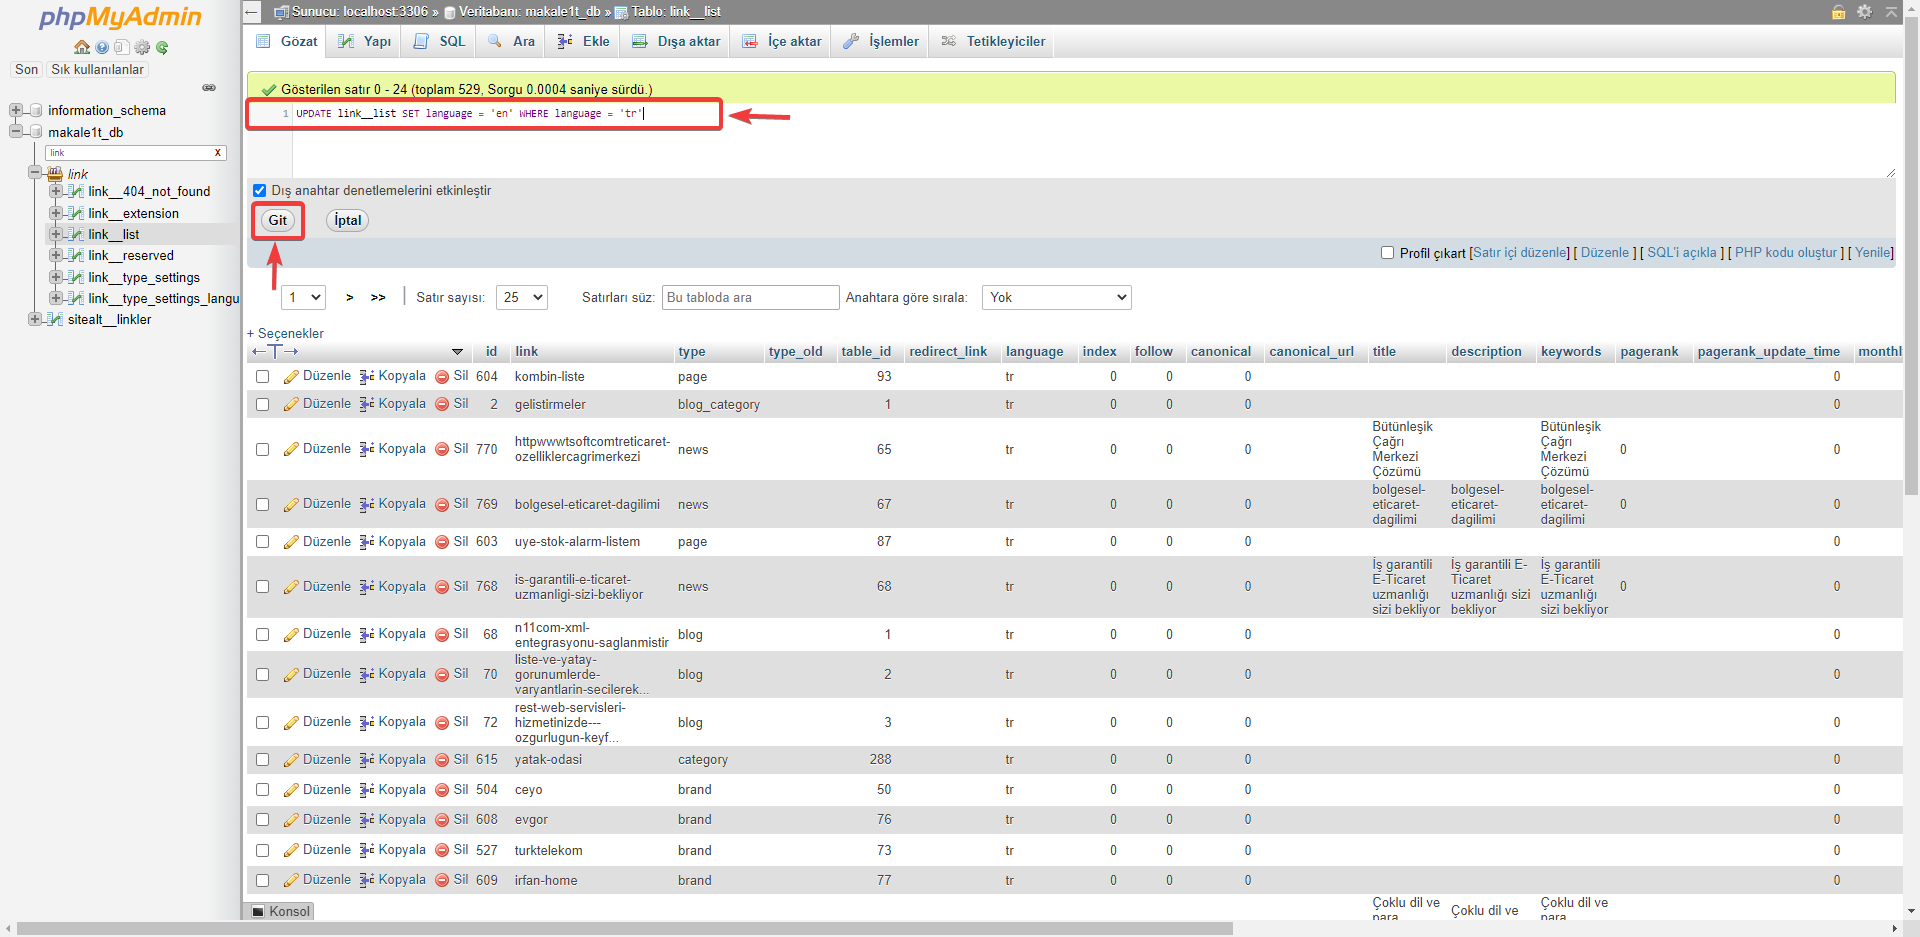This screenshot has height=937, width=1920.
Task: Open the Anahtara göre sırala dropdown
Action: coord(1057,297)
